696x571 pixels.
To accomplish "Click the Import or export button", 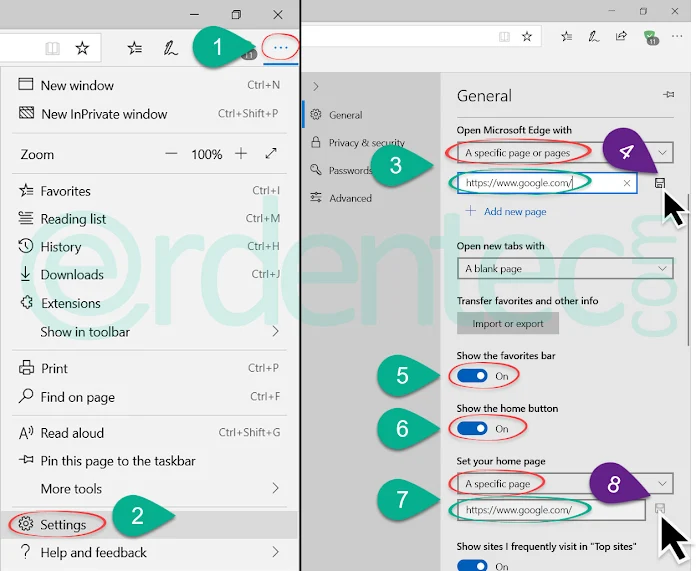I will pyautogui.click(x=508, y=323).
